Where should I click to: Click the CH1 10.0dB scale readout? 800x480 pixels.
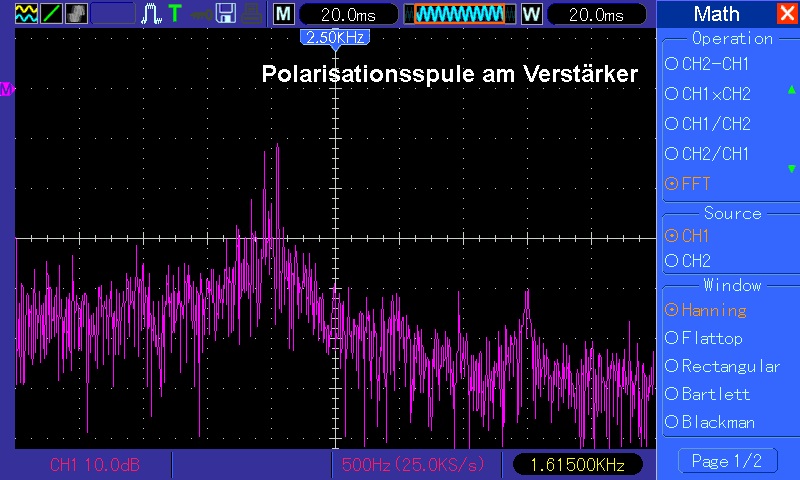tap(95, 465)
